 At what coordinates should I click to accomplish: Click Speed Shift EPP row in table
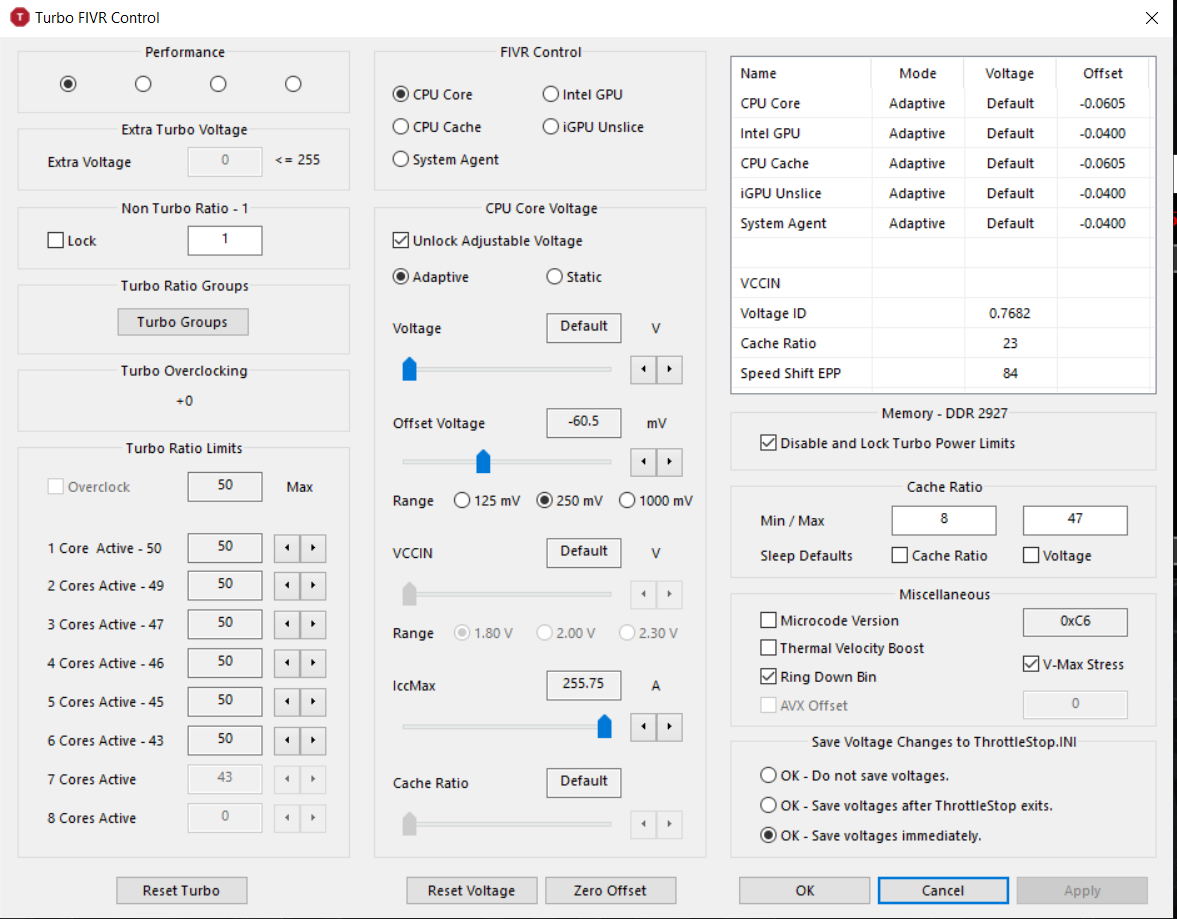click(x=943, y=373)
